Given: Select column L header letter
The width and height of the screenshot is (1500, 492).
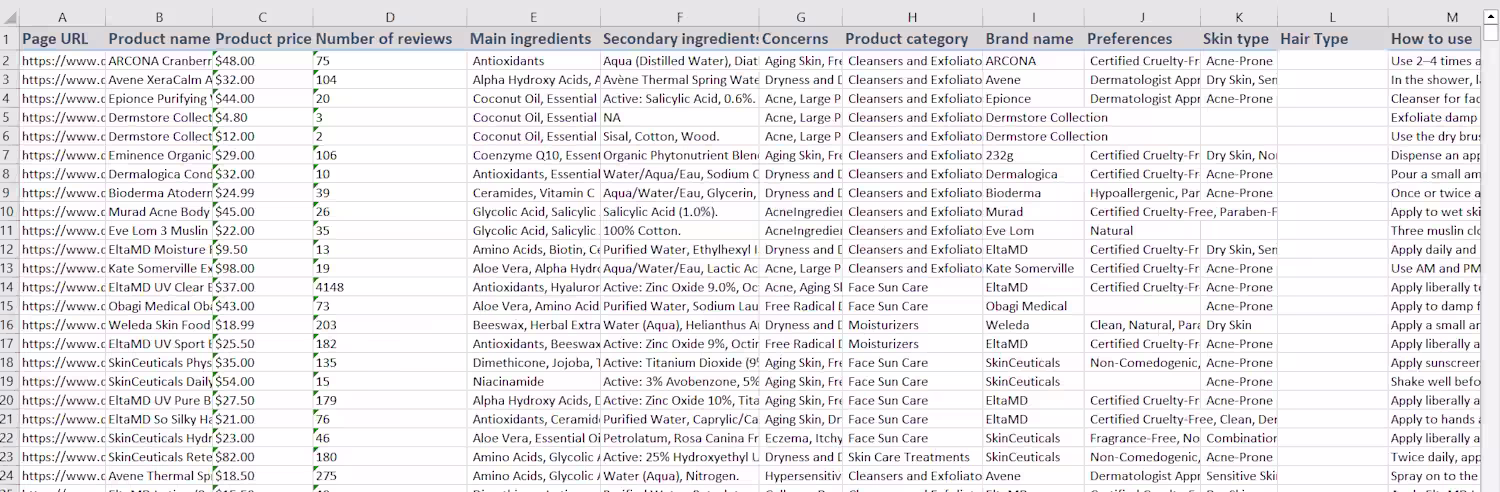Looking at the screenshot, I should (1332, 17).
